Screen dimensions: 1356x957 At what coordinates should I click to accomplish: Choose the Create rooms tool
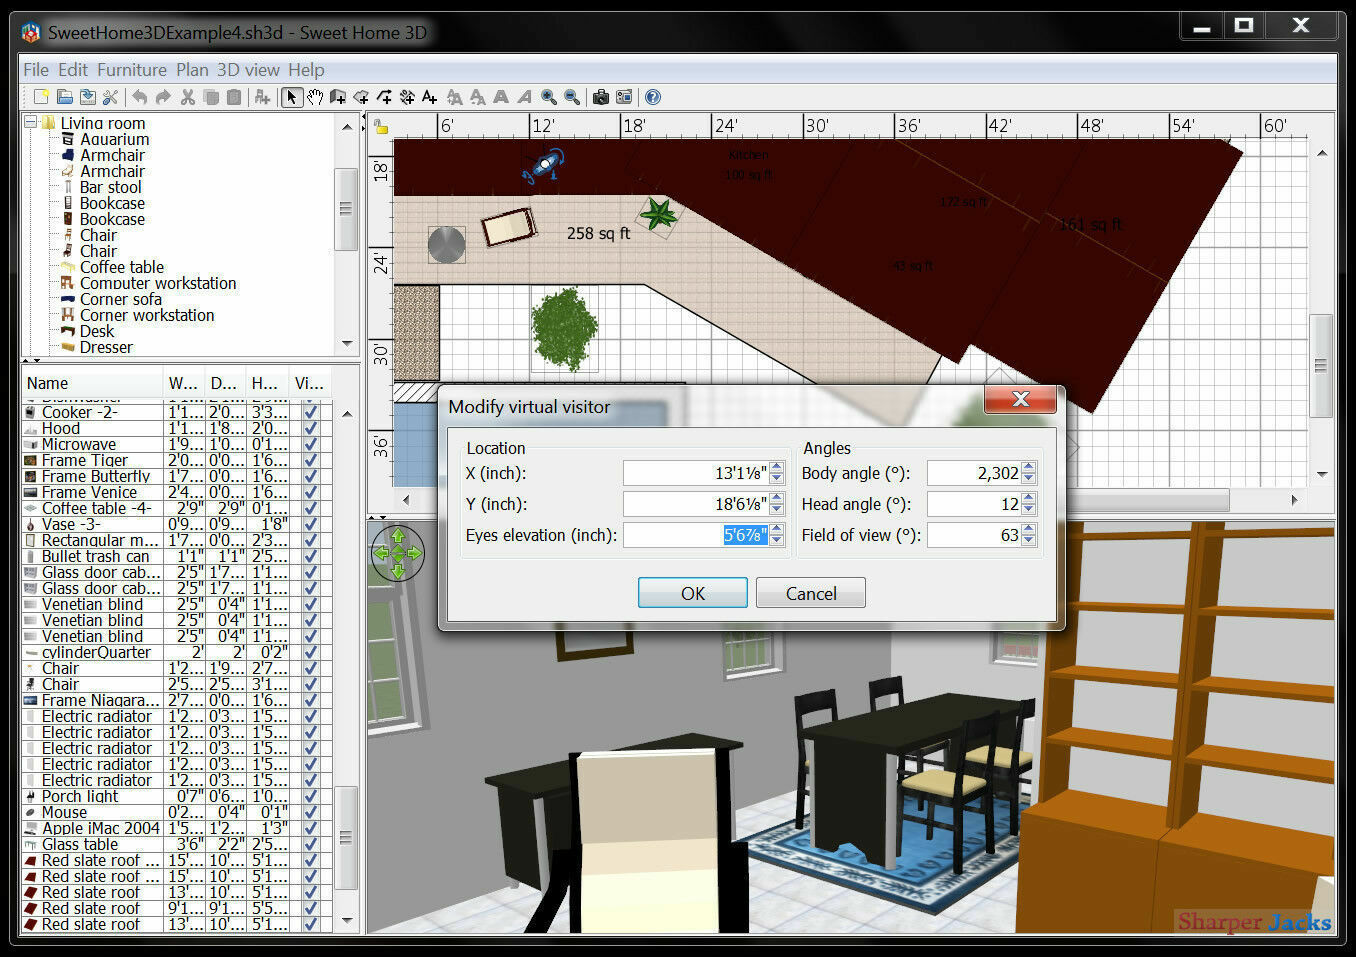click(x=361, y=97)
